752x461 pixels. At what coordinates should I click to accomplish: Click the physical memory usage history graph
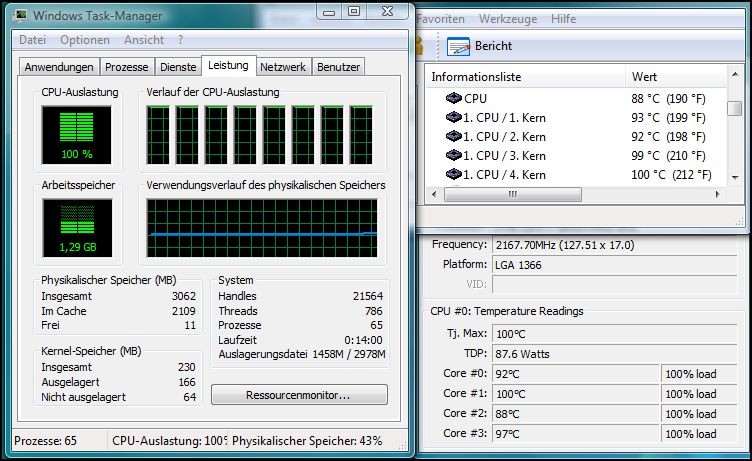coord(262,228)
